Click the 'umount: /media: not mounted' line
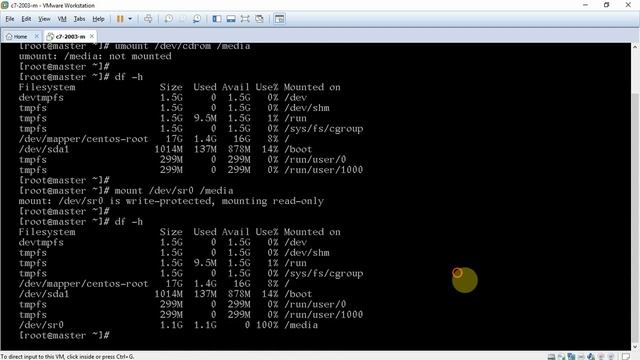Image resolution: width=640 pixels, height=360 pixels. click(x=95, y=56)
